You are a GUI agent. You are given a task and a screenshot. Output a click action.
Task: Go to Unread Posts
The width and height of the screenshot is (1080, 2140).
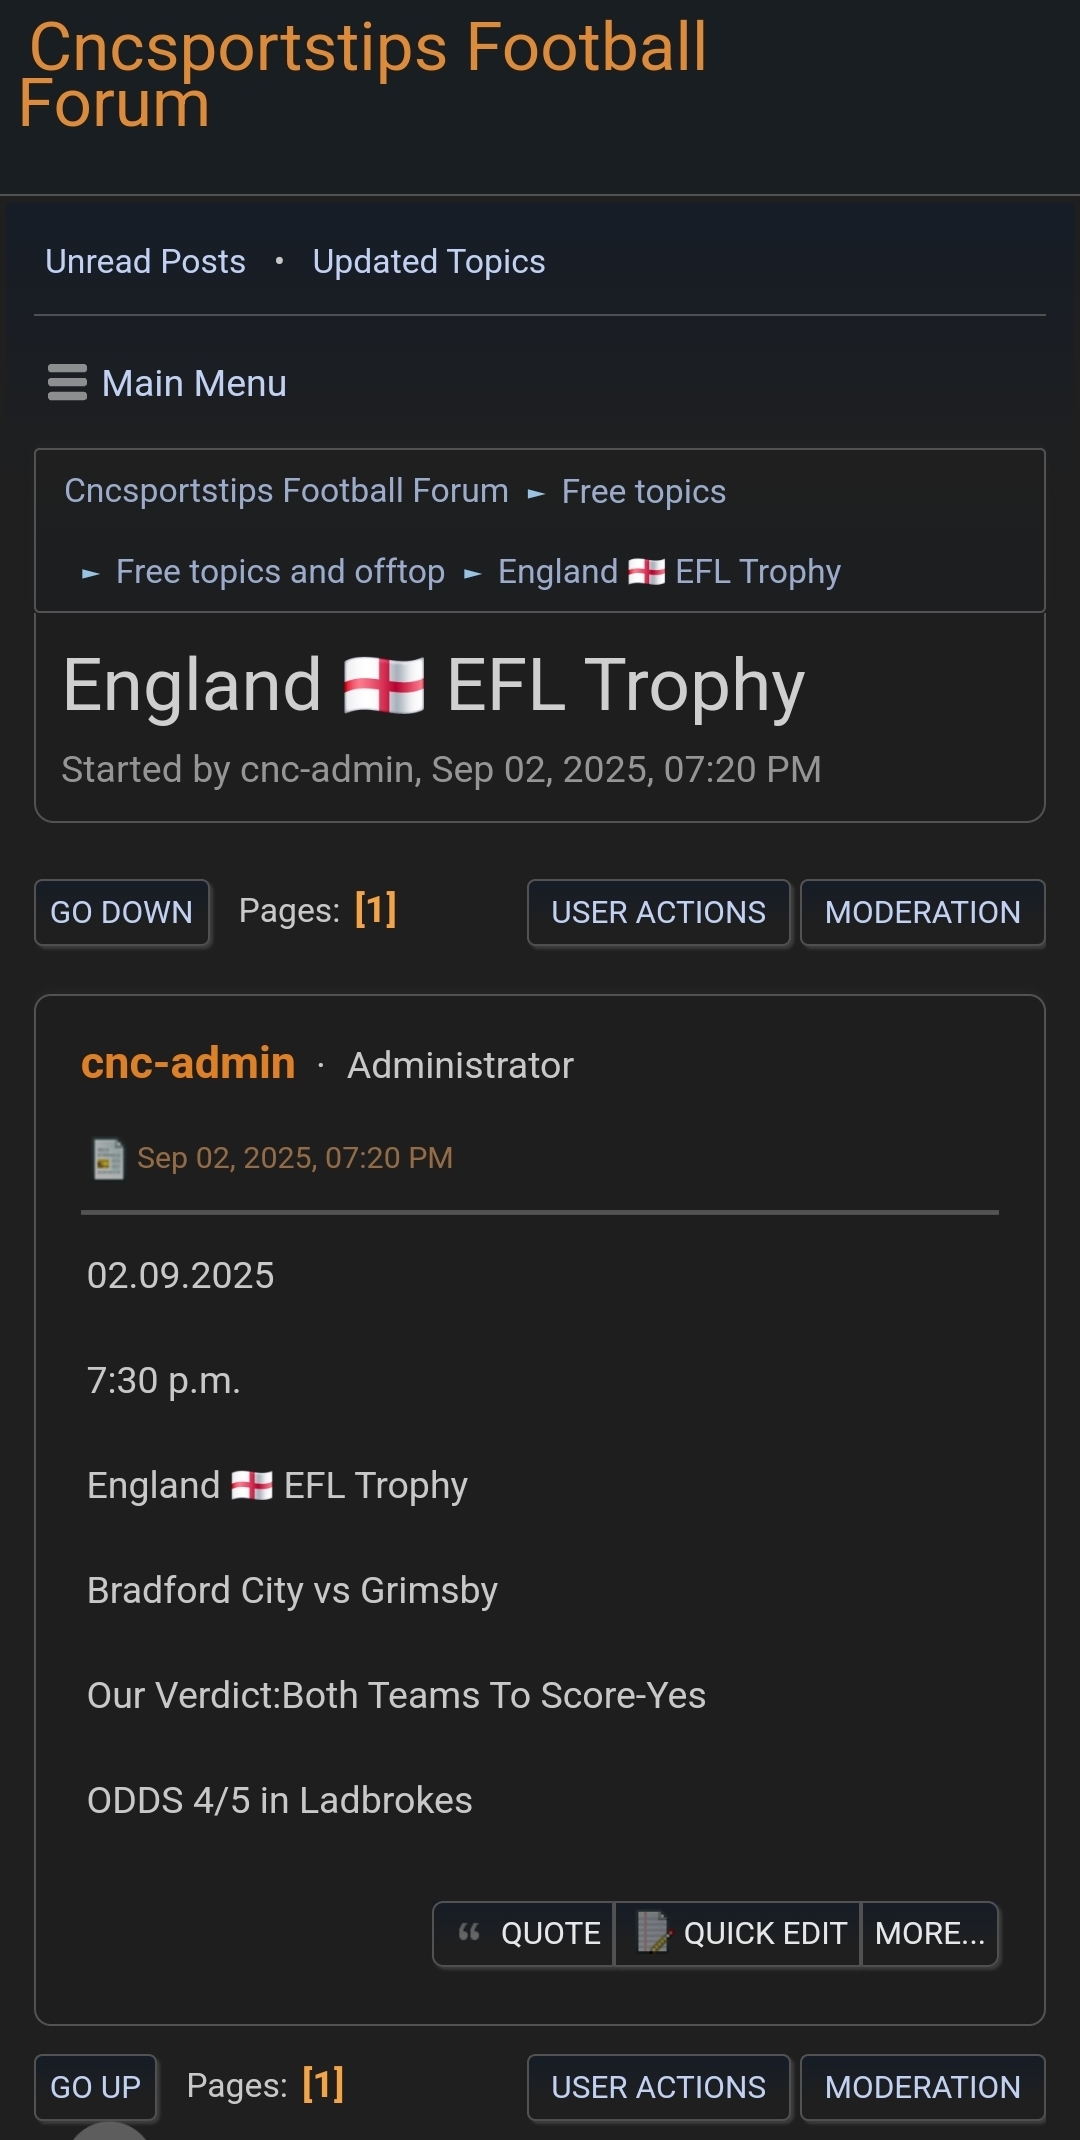point(145,262)
